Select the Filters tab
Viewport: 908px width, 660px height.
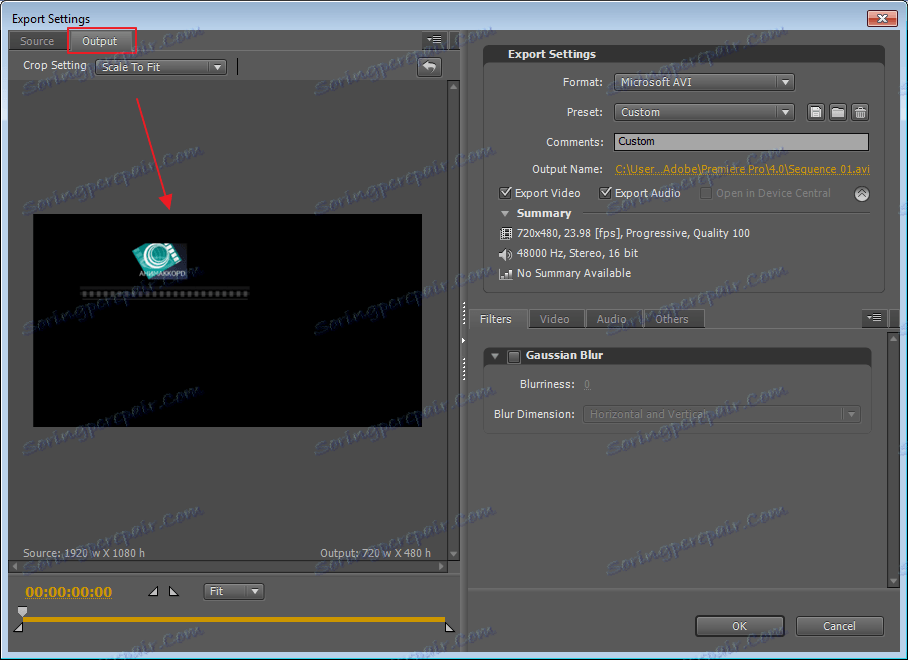[x=496, y=319]
